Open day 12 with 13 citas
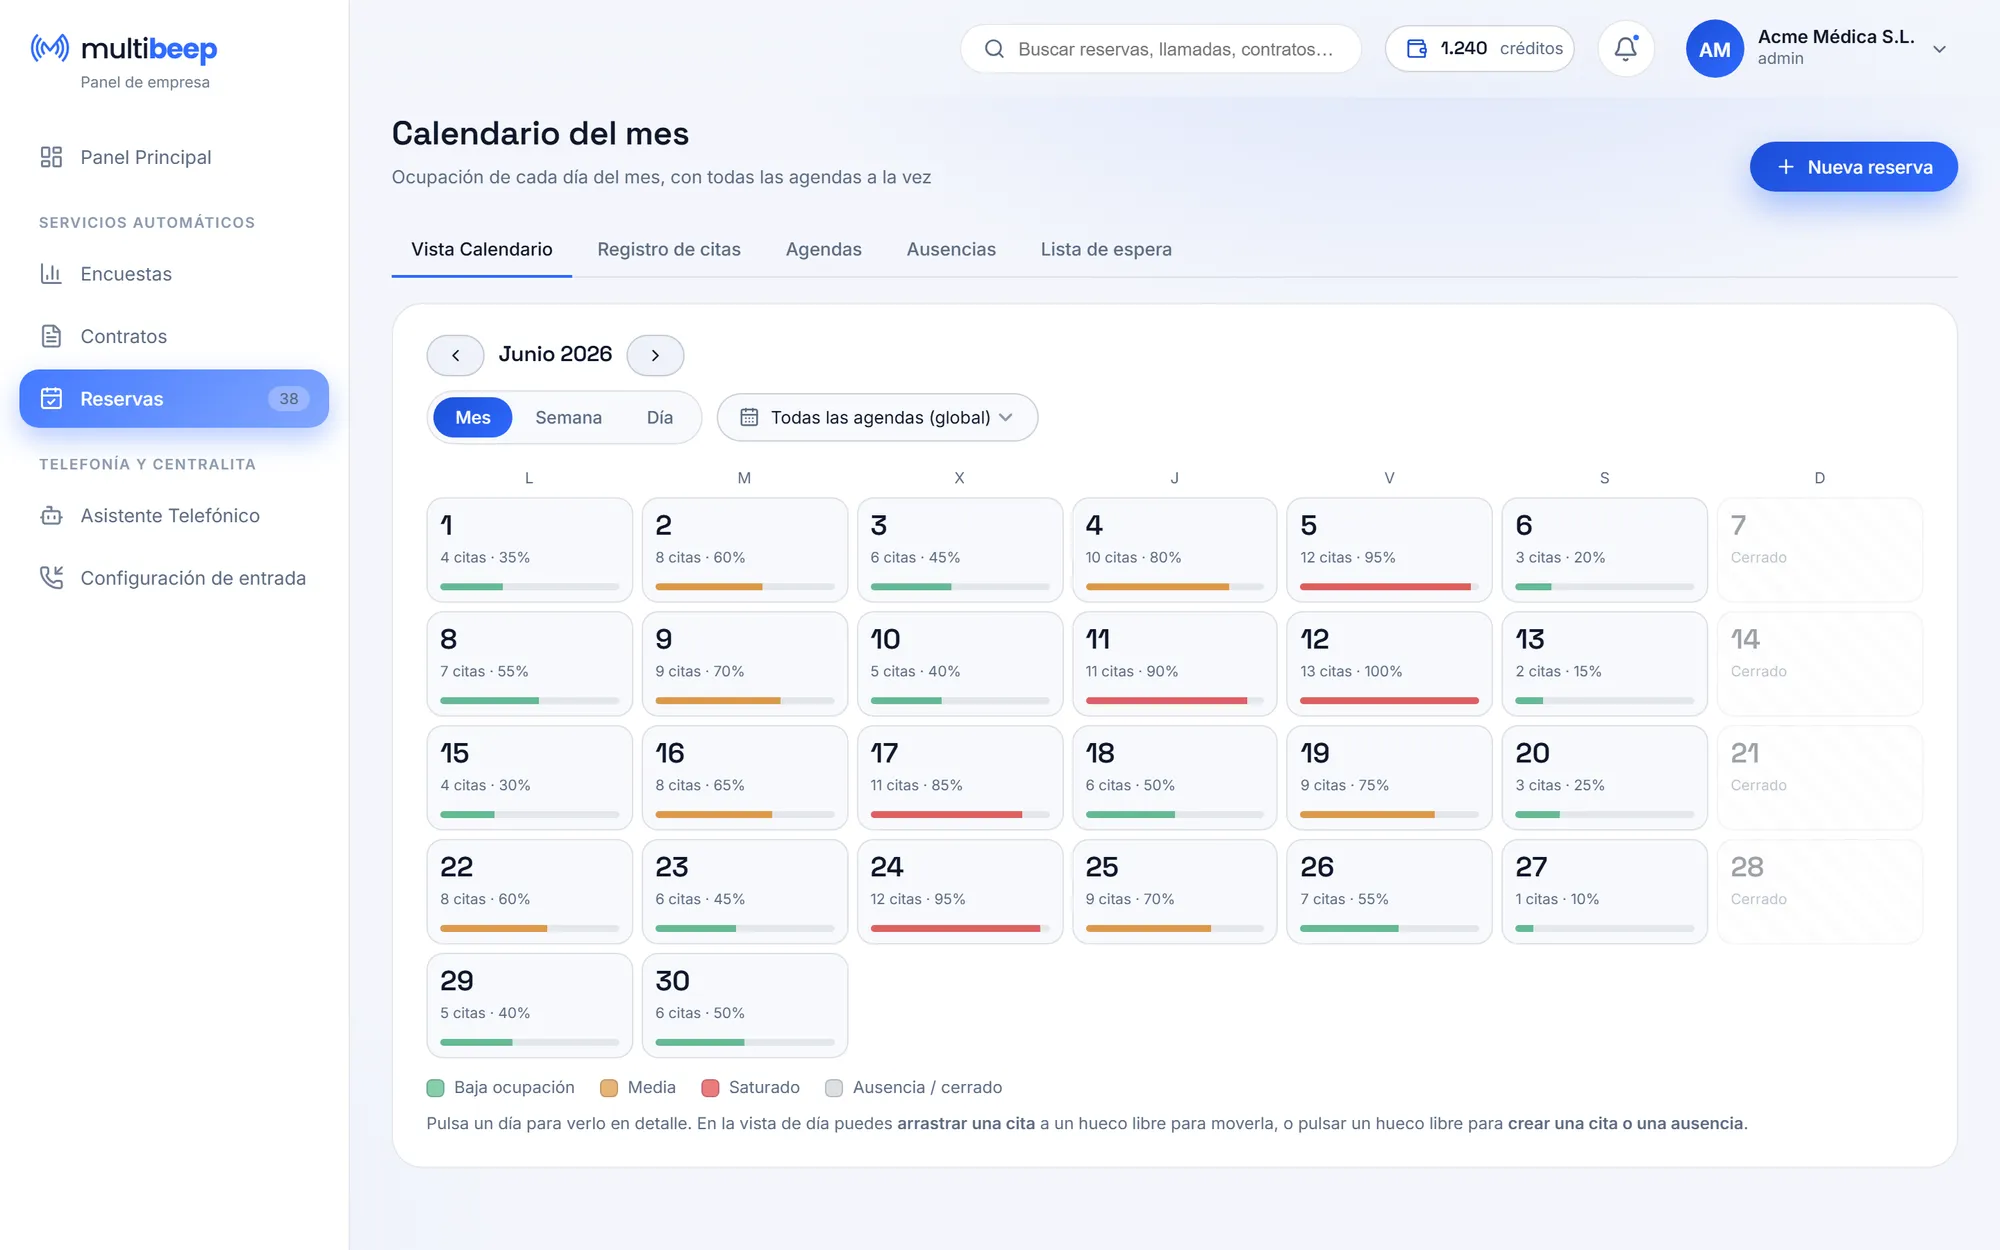 click(x=1389, y=664)
